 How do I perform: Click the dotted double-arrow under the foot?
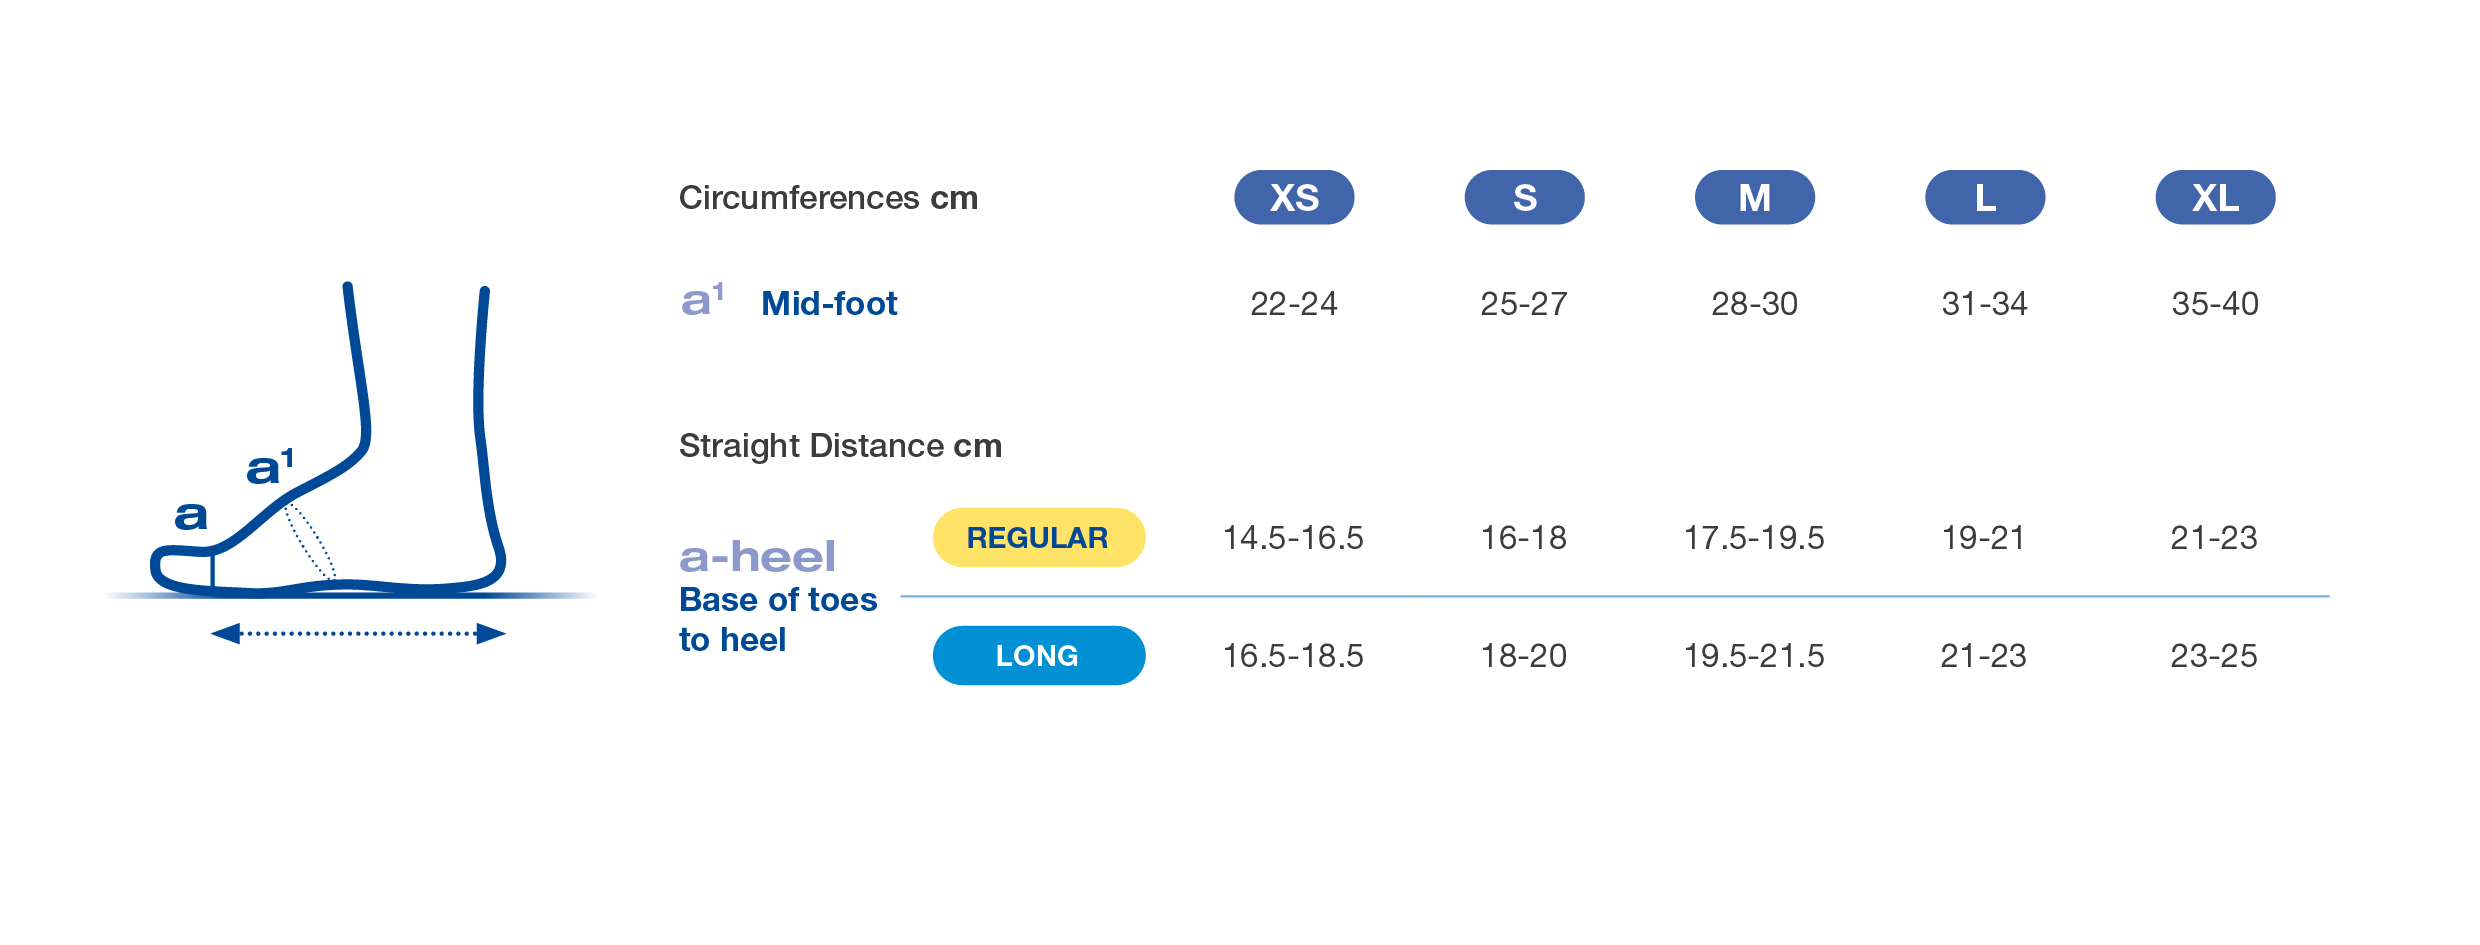pos(358,634)
